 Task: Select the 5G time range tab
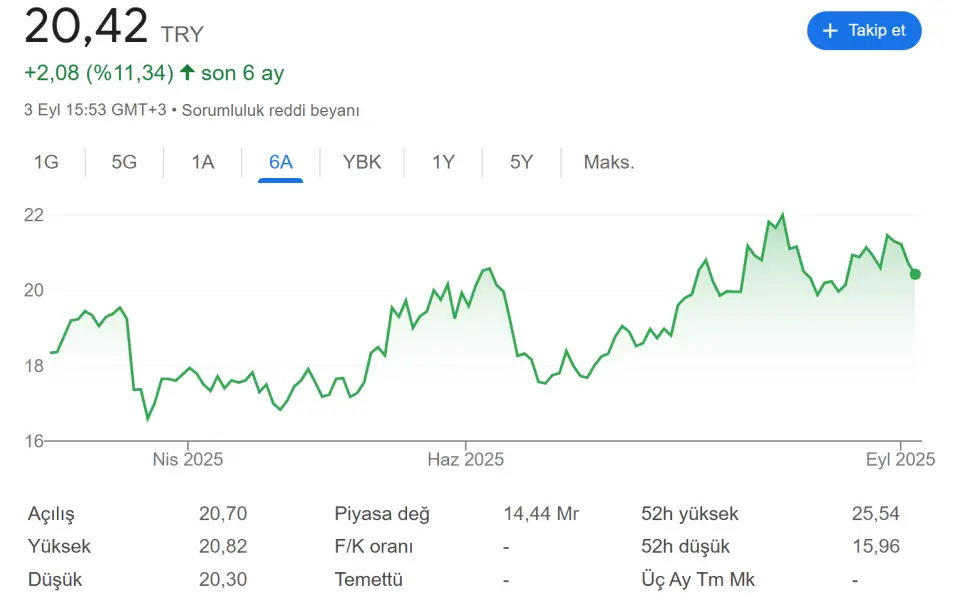click(x=124, y=162)
